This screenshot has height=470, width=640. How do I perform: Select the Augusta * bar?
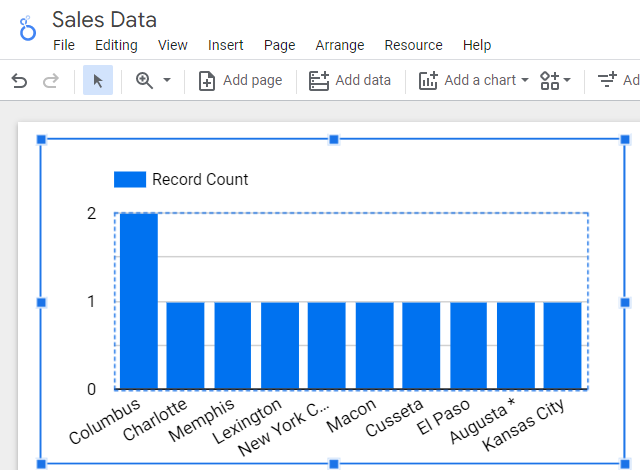click(516, 346)
